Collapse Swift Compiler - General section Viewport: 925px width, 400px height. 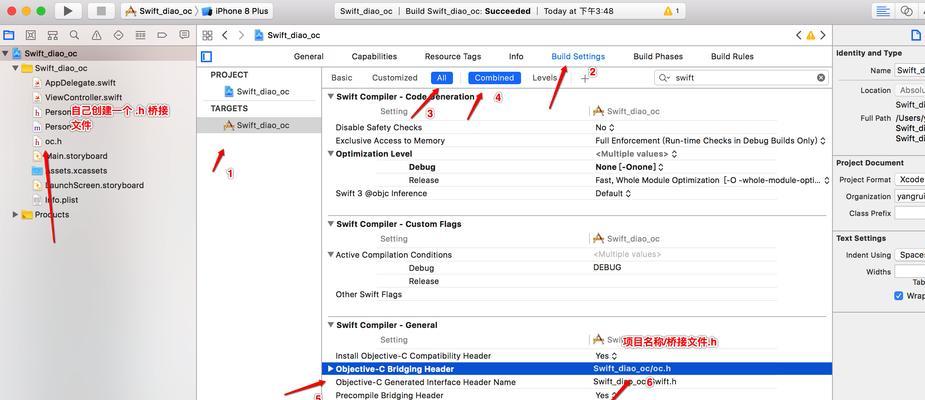click(331, 325)
